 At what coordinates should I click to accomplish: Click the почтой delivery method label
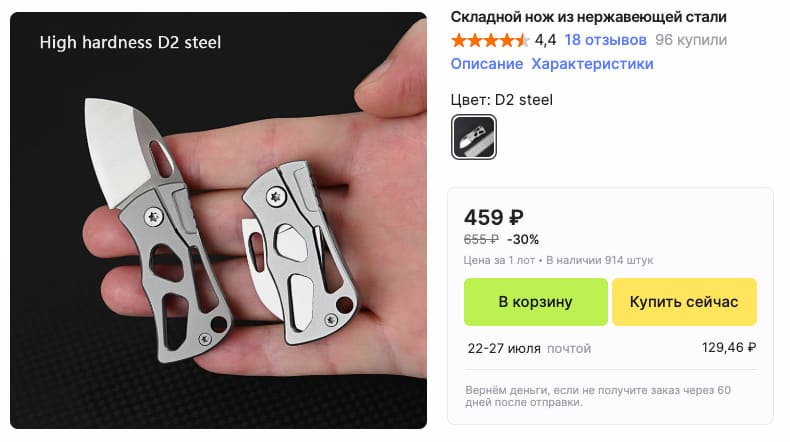(x=569, y=348)
